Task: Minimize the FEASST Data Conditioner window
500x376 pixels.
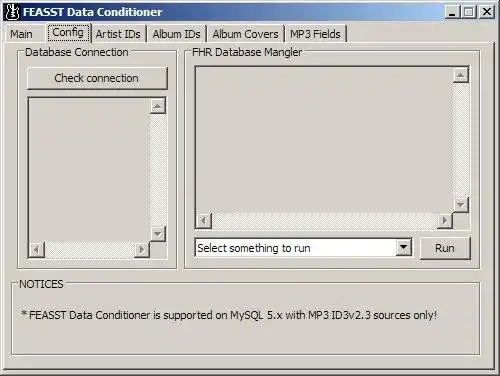Action: [452, 12]
